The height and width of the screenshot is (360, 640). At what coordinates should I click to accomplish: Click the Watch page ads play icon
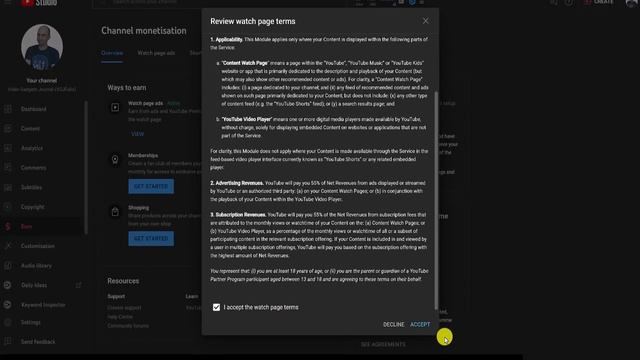tap(115, 107)
